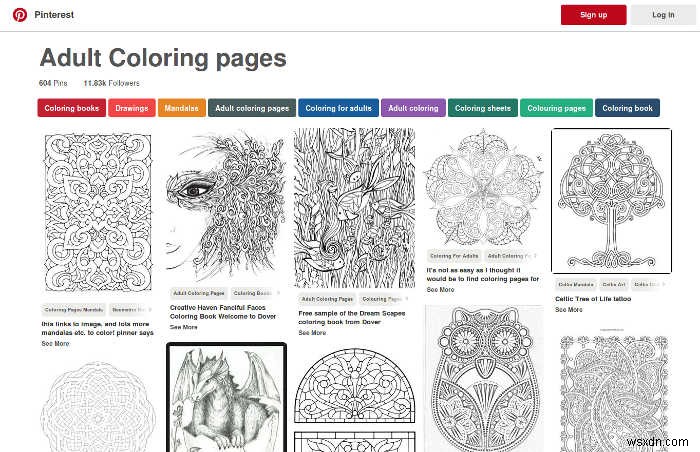Image resolution: width=700 pixels, height=452 pixels.
Task: Select the Coloring sheets chip
Action: pyautogui.click(x=483, y=108)
